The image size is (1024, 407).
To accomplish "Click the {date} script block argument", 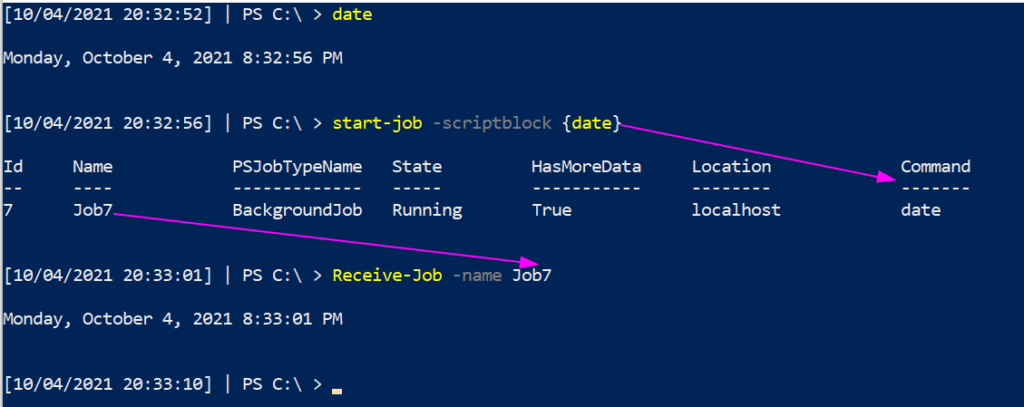I will tap(591, 123).
